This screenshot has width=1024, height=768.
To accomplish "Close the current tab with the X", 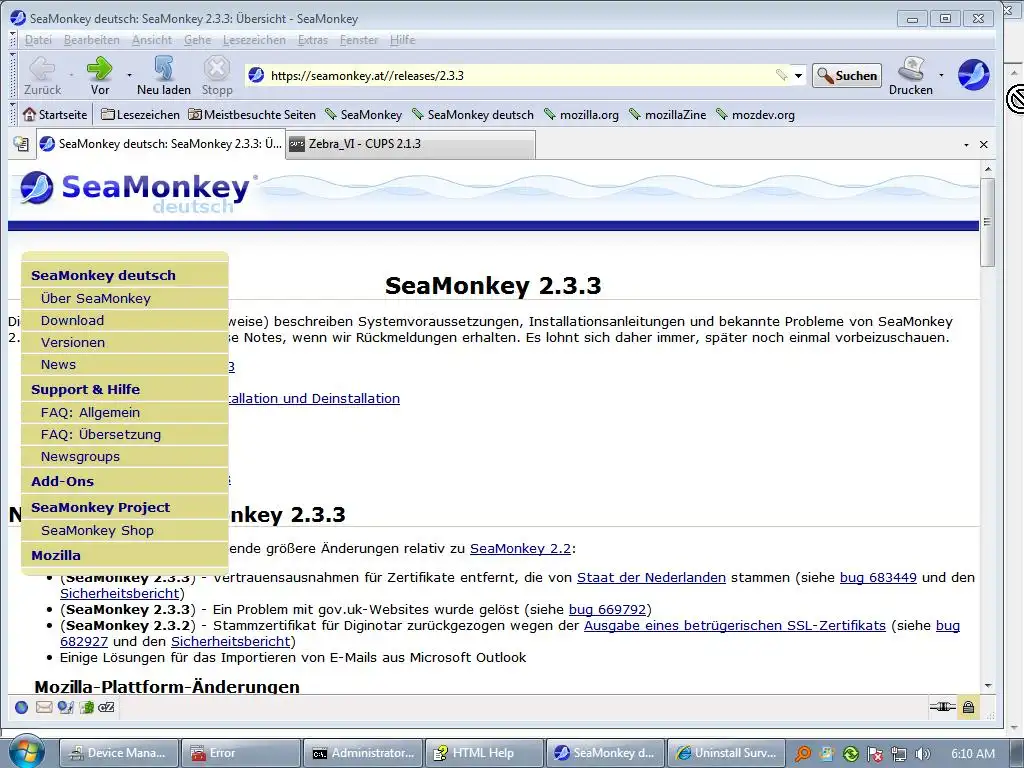I will pos(984,144).
